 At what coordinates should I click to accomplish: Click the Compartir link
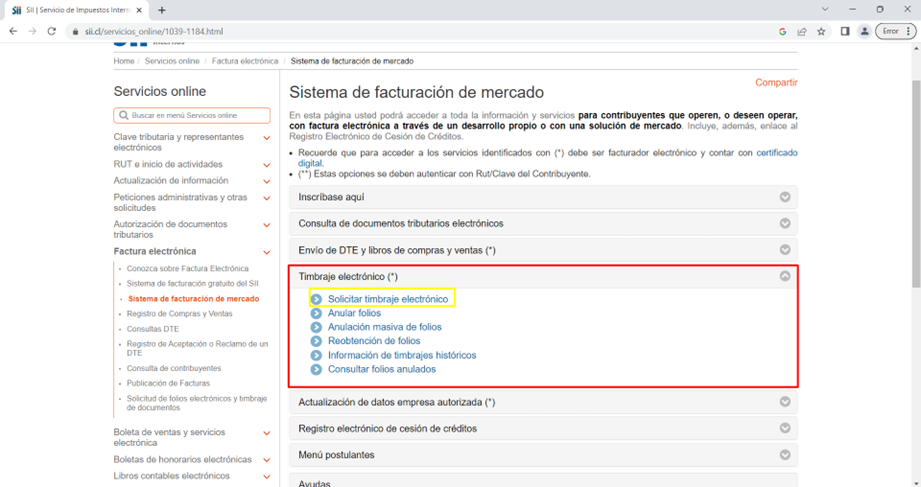(776, 83)
